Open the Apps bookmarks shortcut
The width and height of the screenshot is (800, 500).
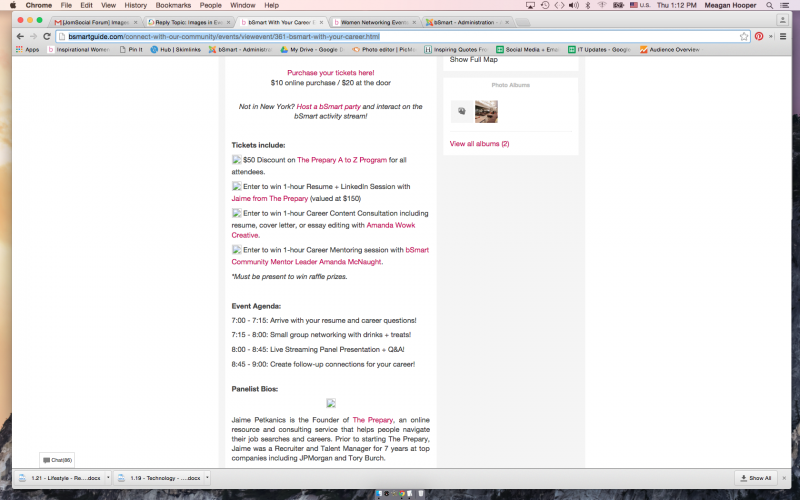tap(28, 49)
